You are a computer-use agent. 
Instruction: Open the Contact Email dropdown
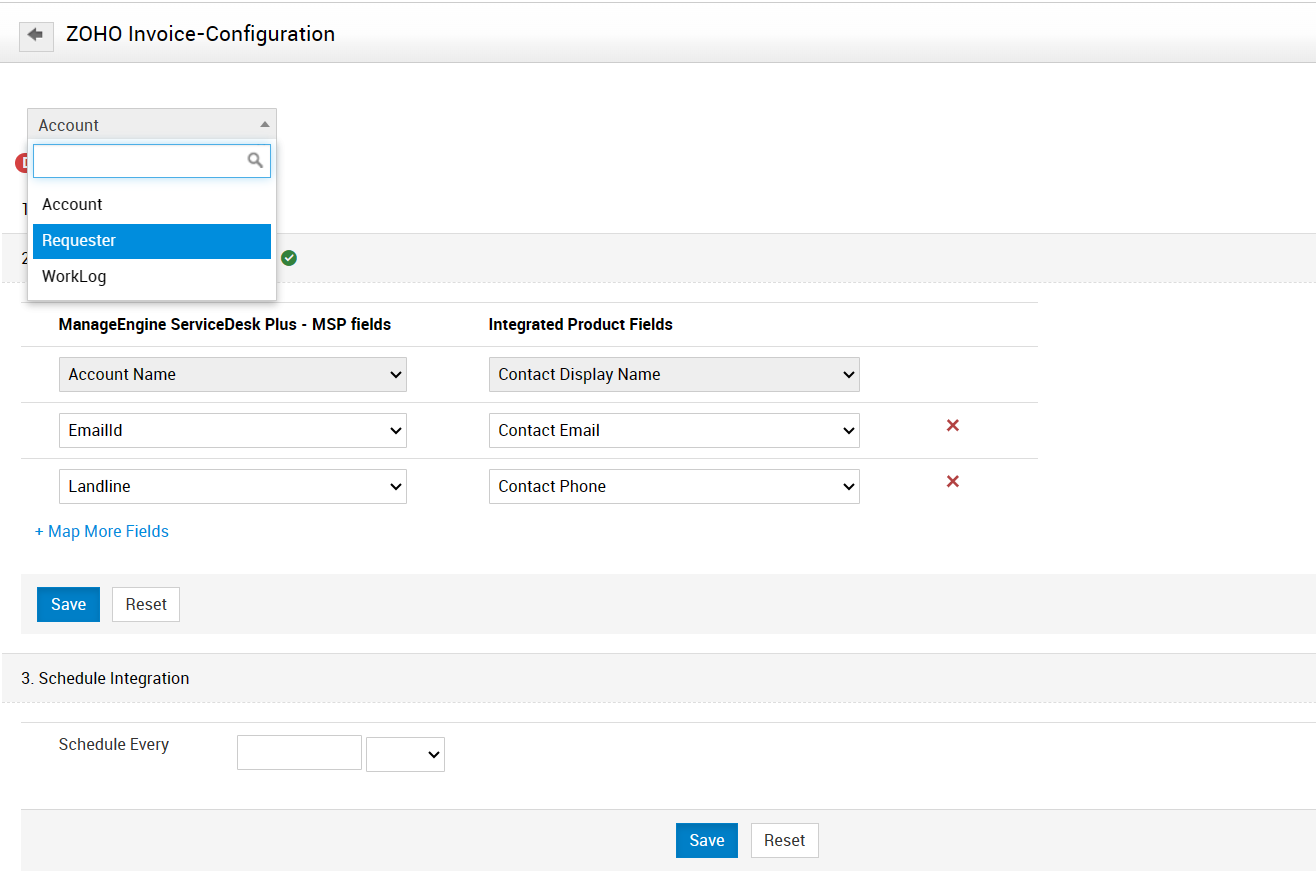tap(673, 431)
